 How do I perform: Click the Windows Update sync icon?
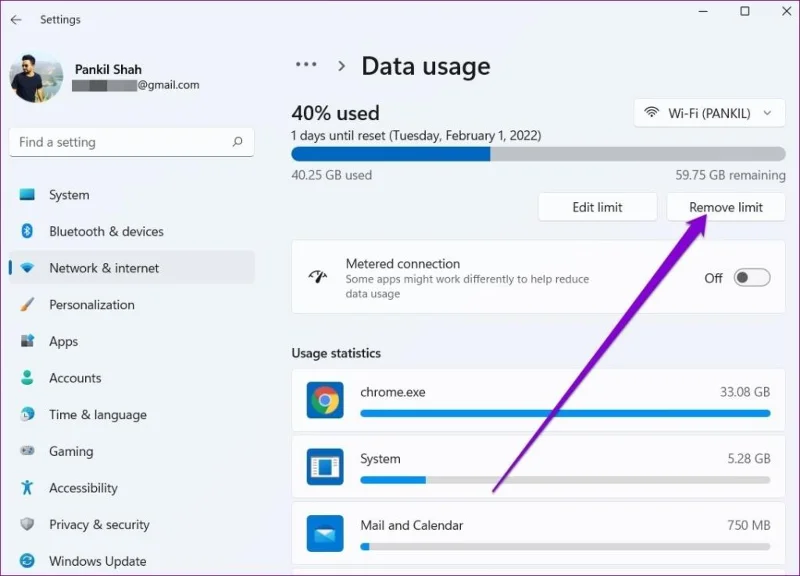[x=27, y=561]
